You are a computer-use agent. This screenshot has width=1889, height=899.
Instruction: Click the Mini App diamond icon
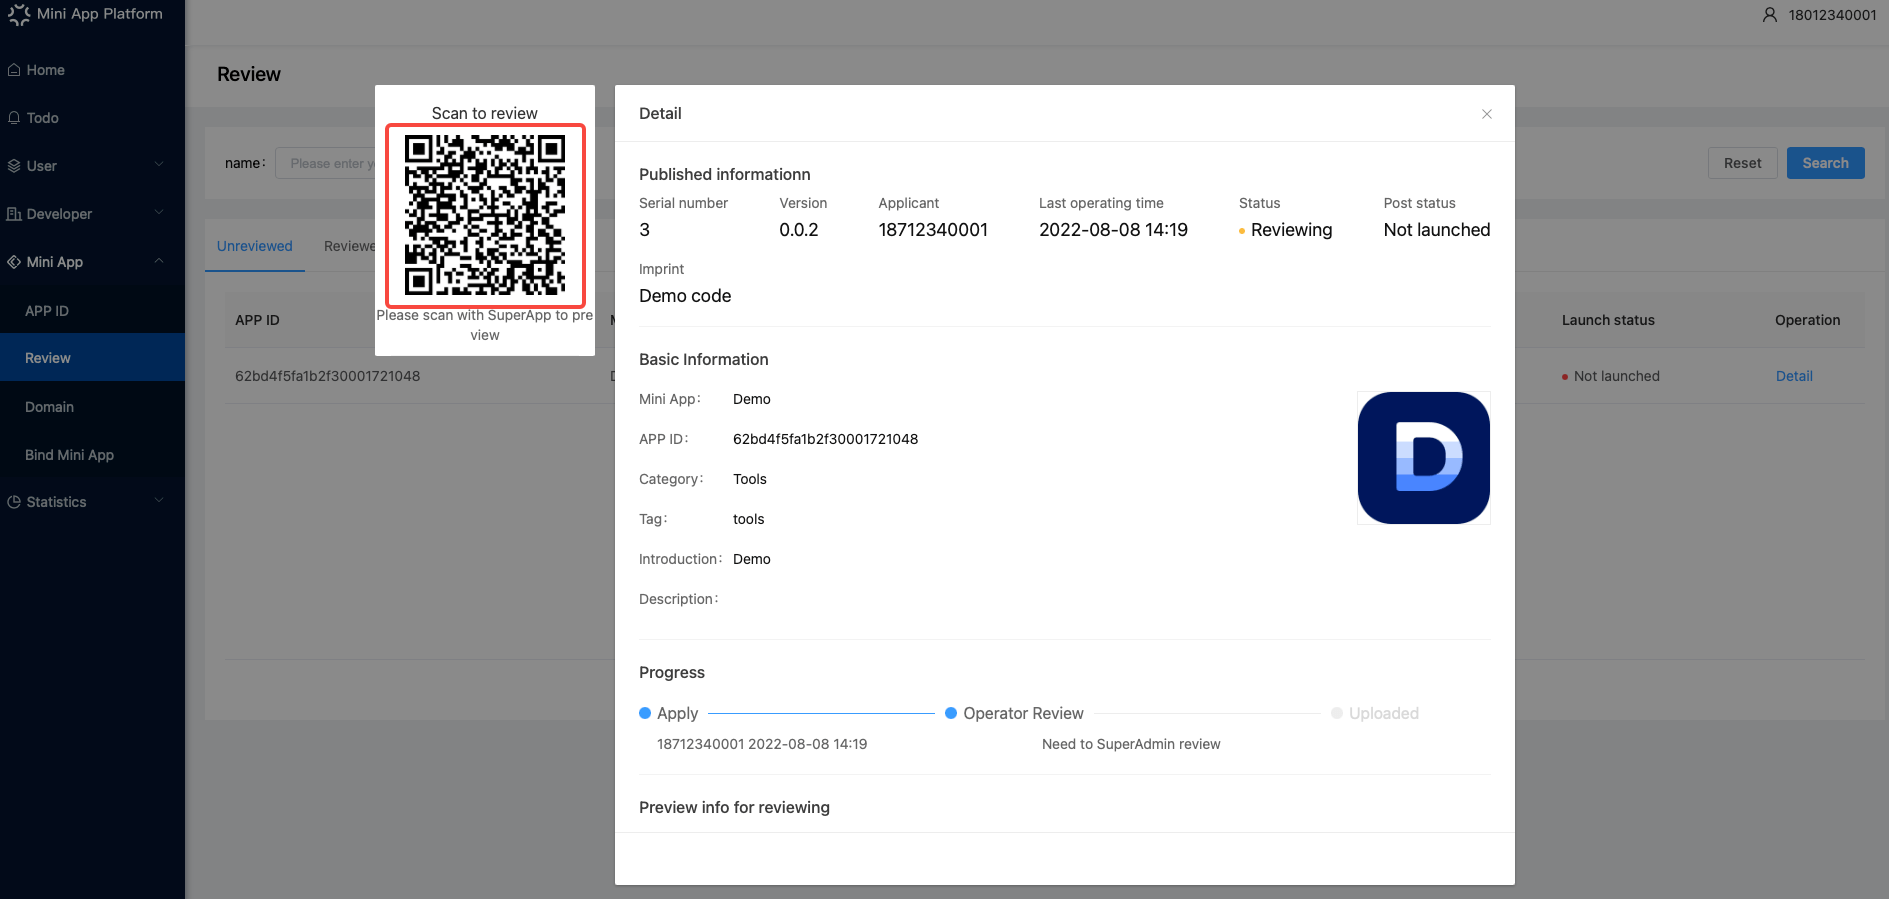tap(14, 262)
